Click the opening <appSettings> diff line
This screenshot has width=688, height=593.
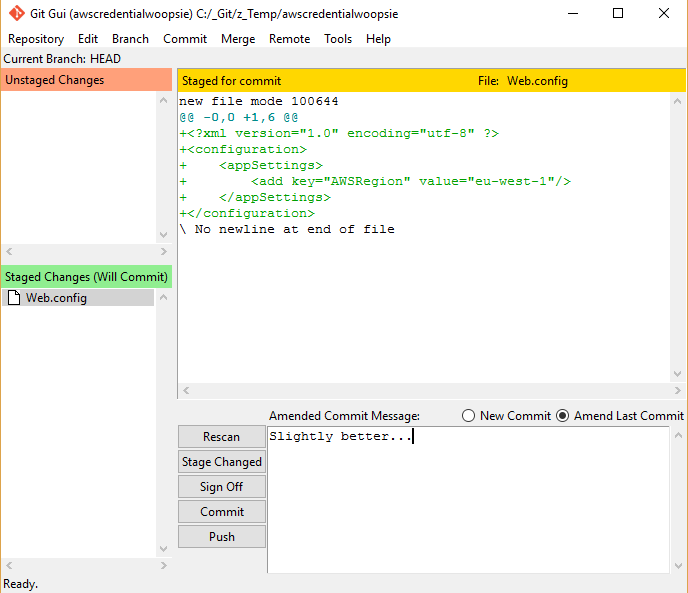click(x=251, y=165)
